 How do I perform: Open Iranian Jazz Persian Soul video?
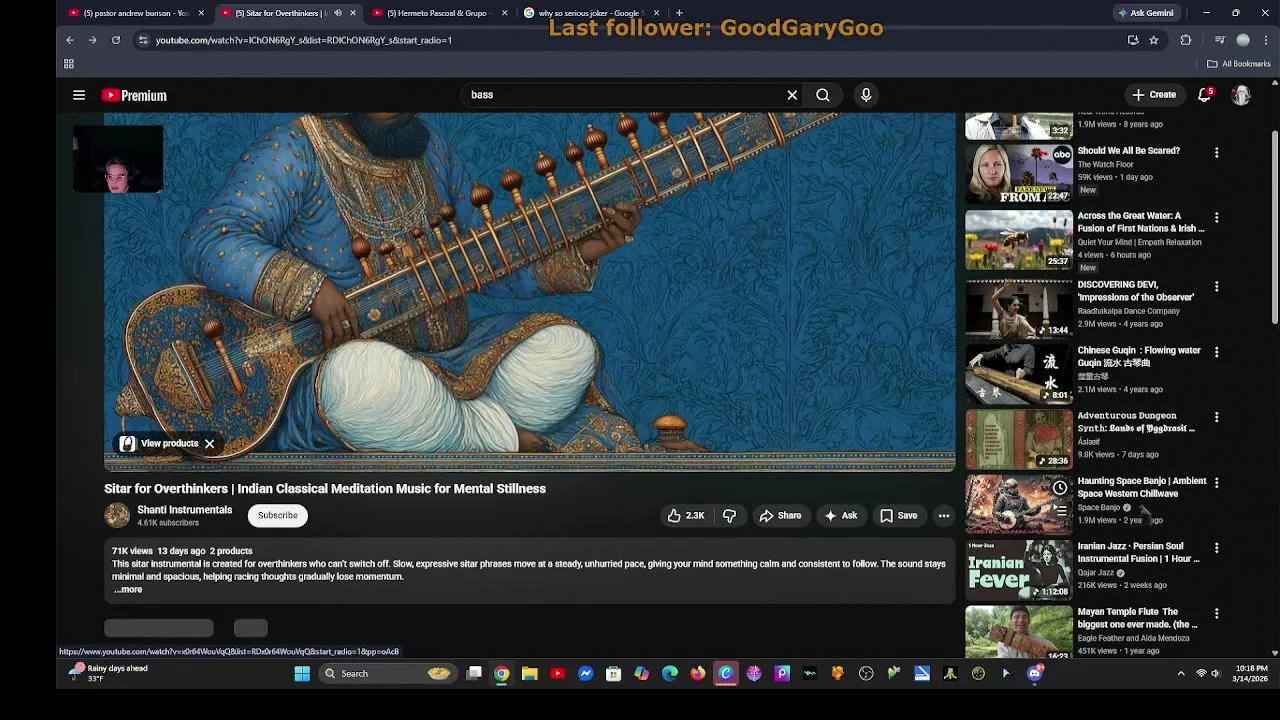(1018, 569)
